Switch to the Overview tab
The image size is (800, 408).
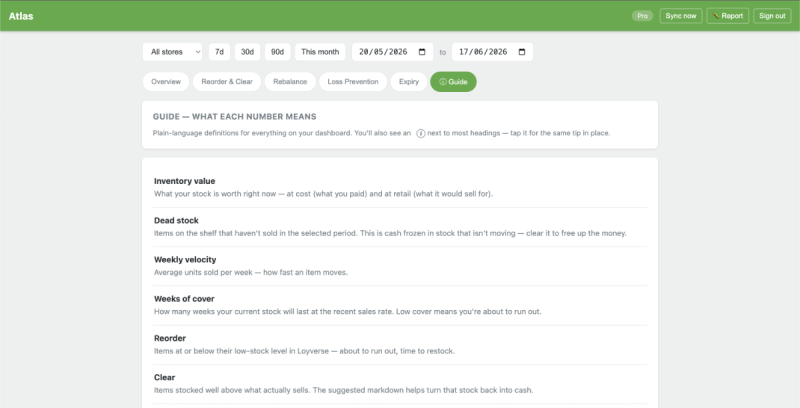pyautogui.click(x=166, y=82)
